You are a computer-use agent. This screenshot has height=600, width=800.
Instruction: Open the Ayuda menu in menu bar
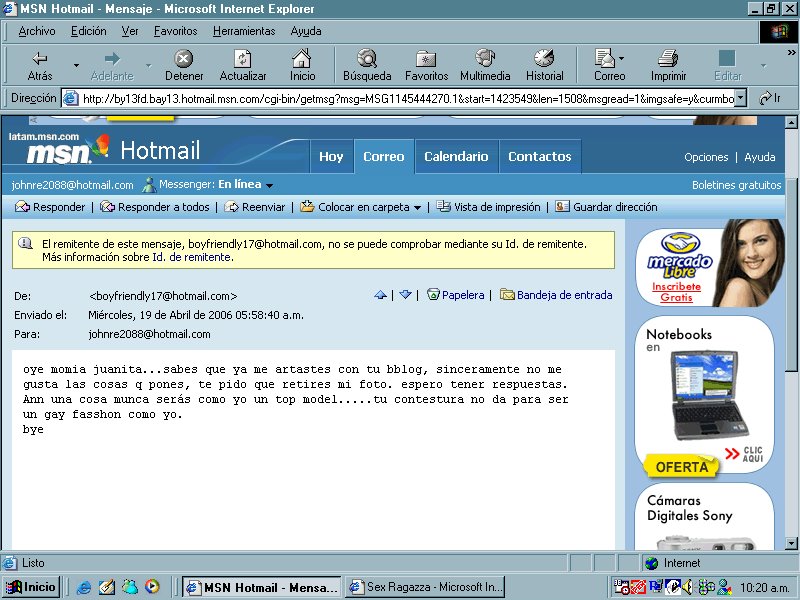306,31
